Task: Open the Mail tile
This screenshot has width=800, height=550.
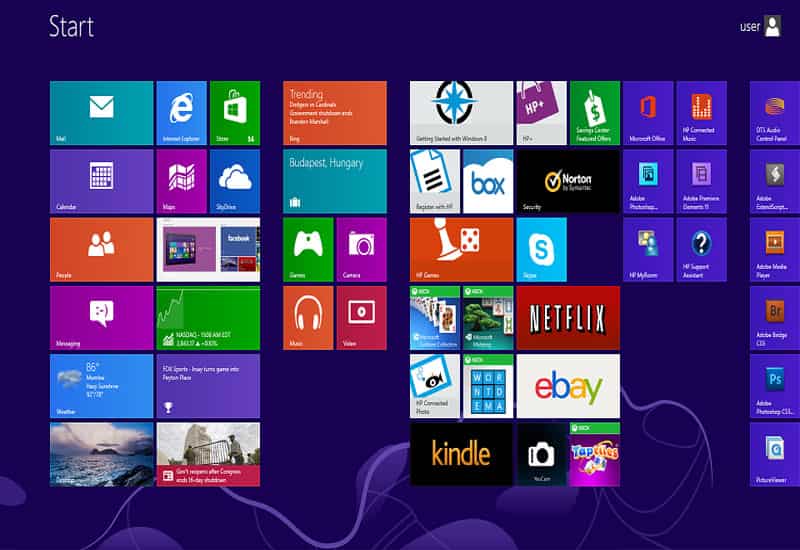Action: tap(102, 113)
